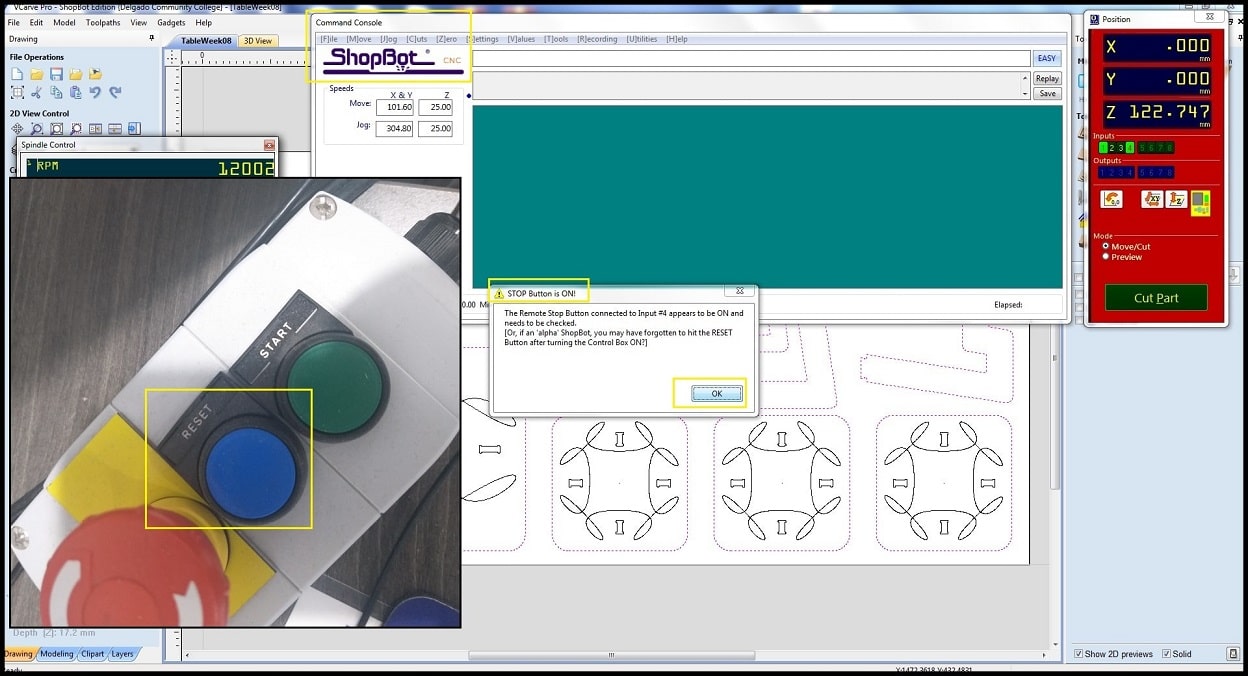Open the Layers tab at the bottom

point(122,654)
